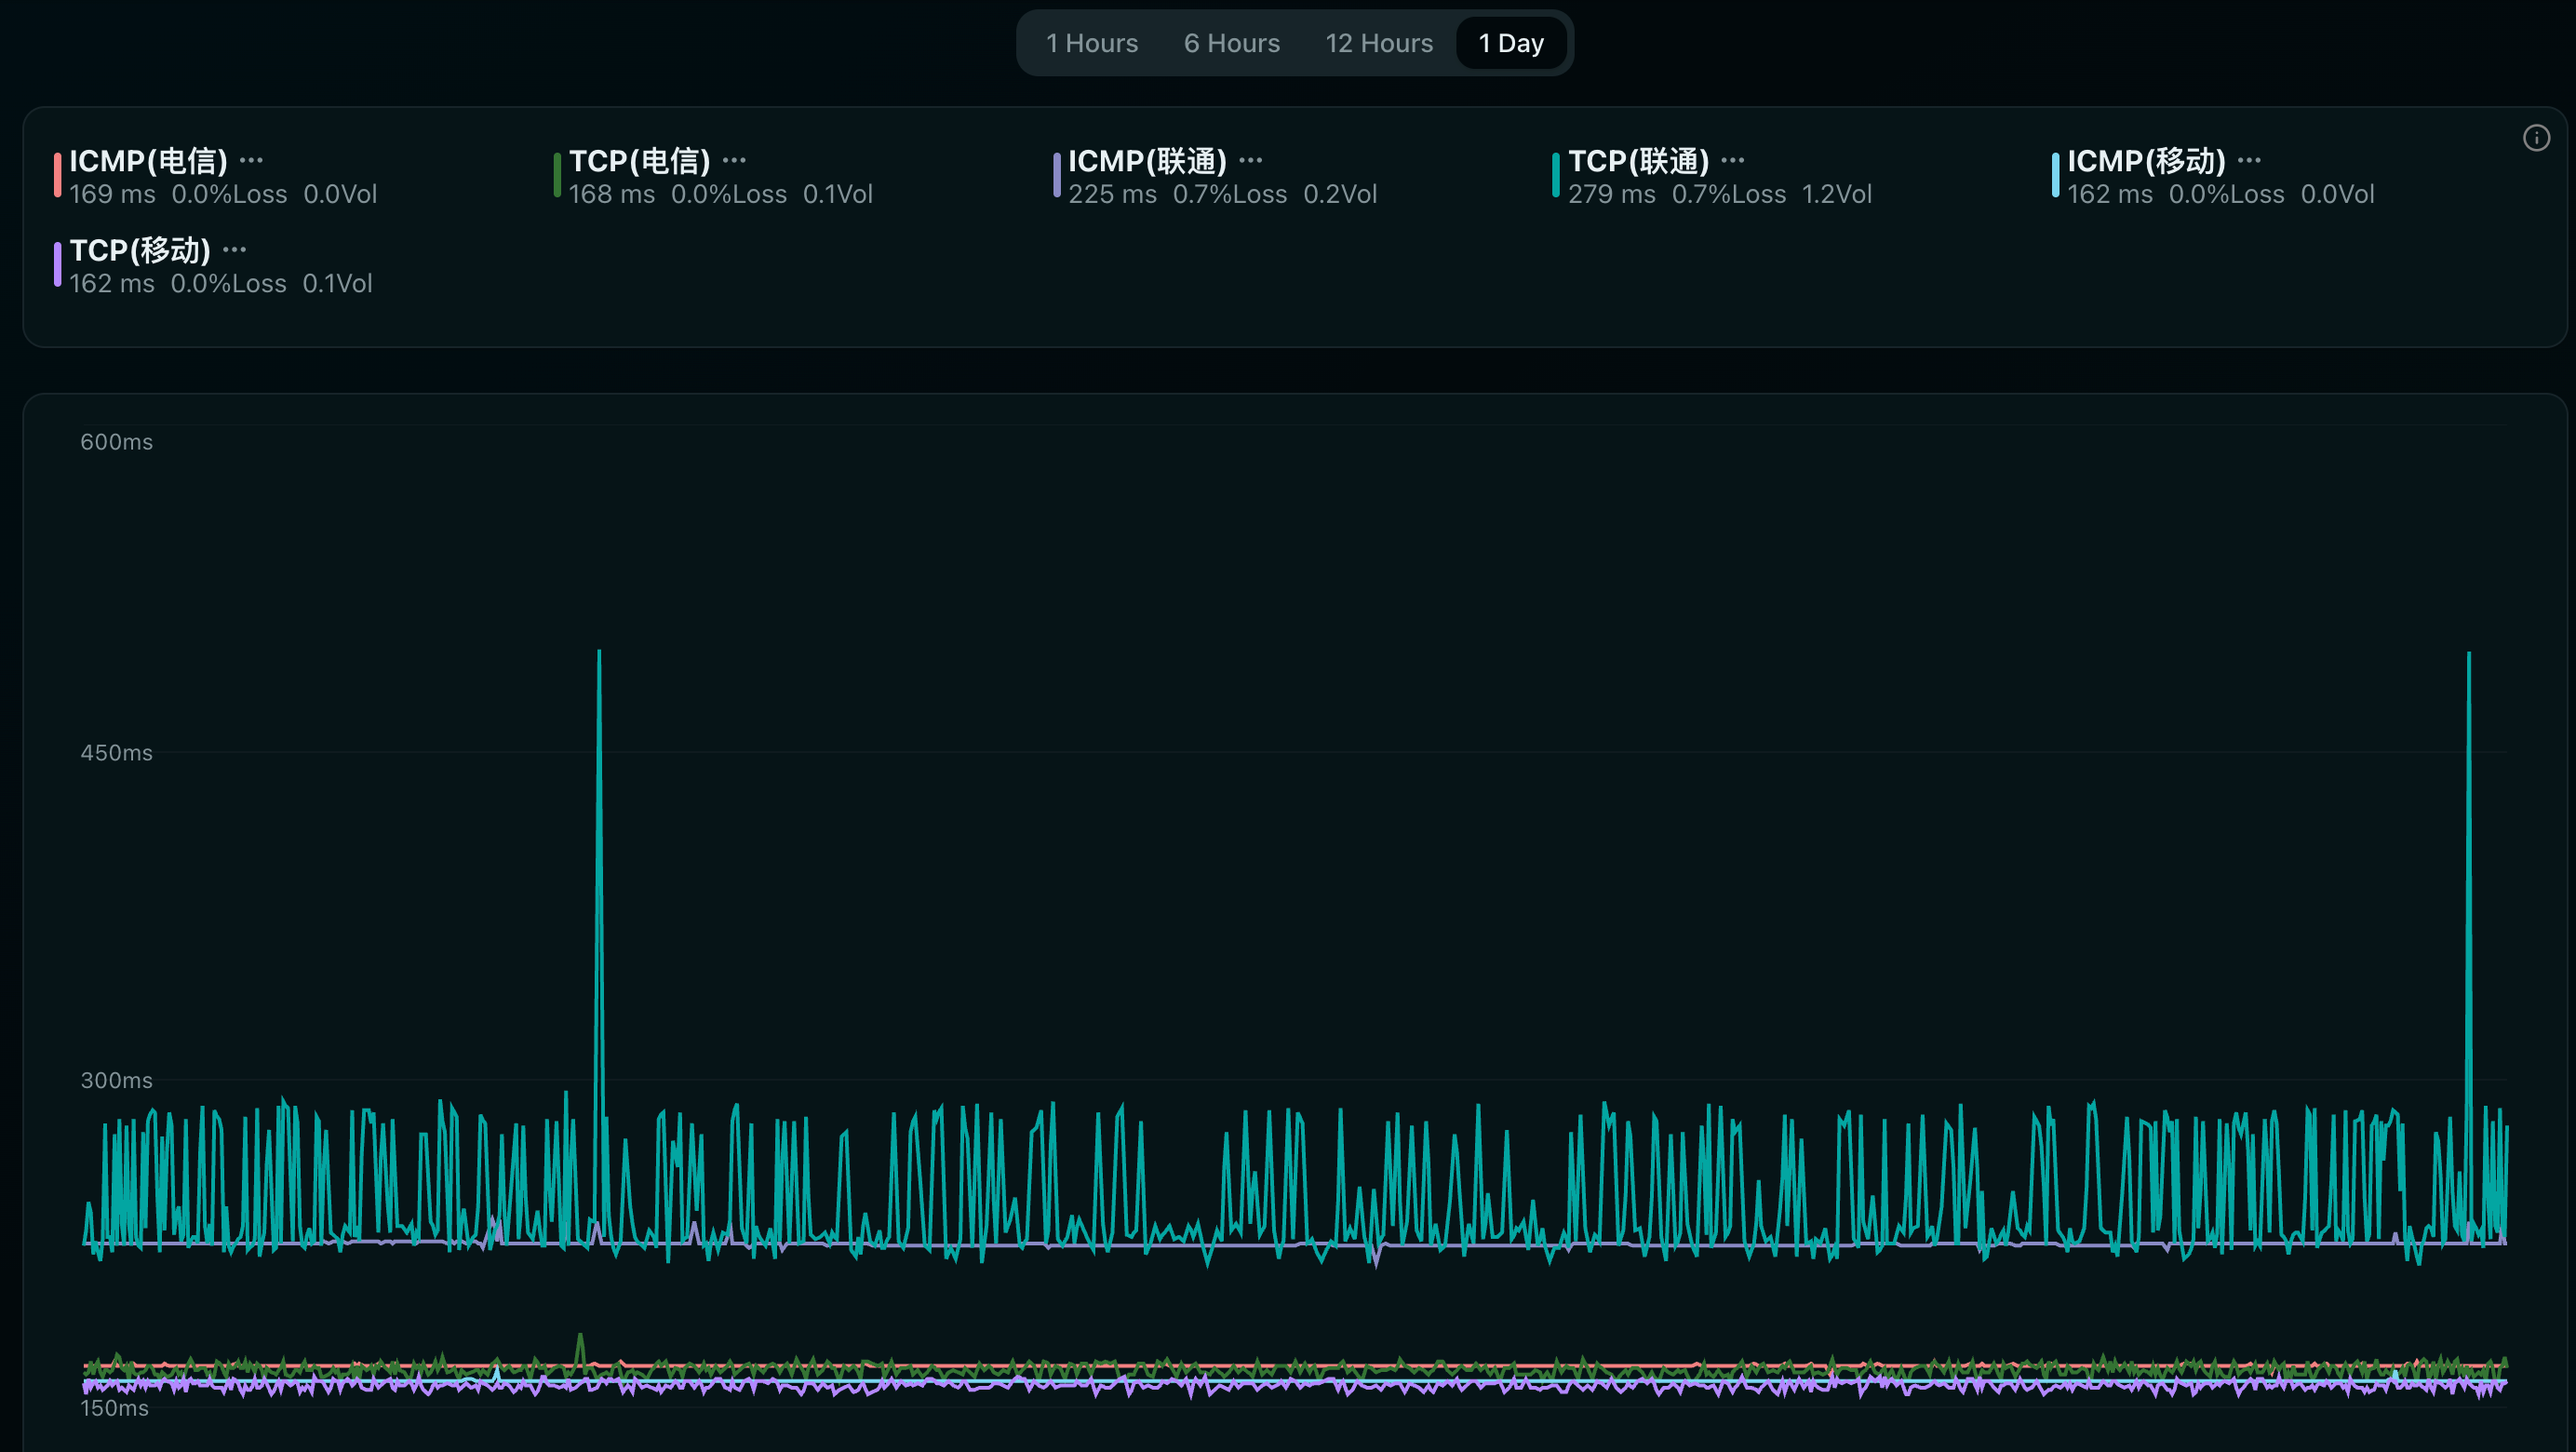Click the 300ms axis label

click(116, 1081)
